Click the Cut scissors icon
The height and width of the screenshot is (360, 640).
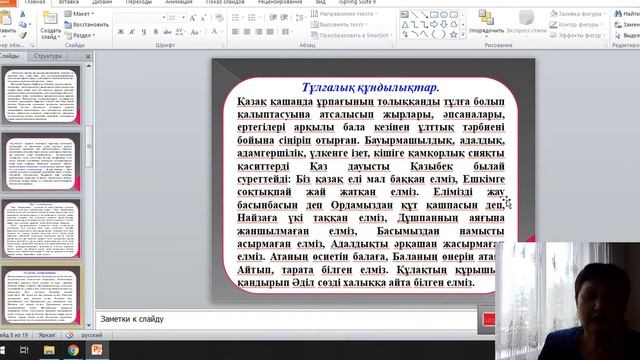pos(23,14)
